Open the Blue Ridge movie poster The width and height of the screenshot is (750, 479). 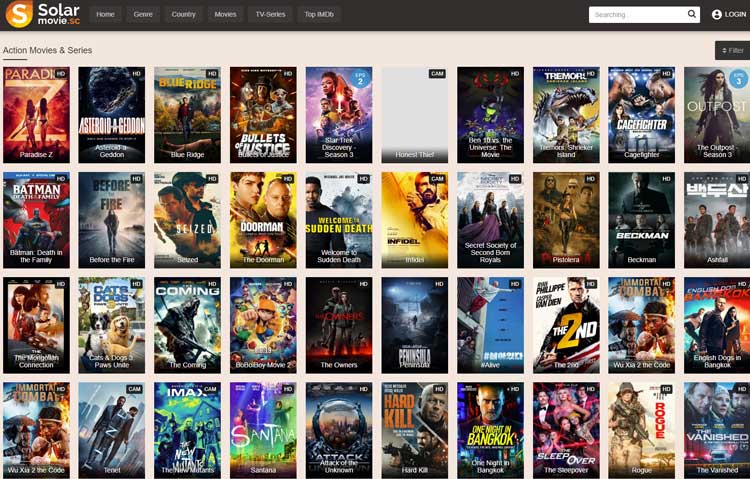pos(188,115)
